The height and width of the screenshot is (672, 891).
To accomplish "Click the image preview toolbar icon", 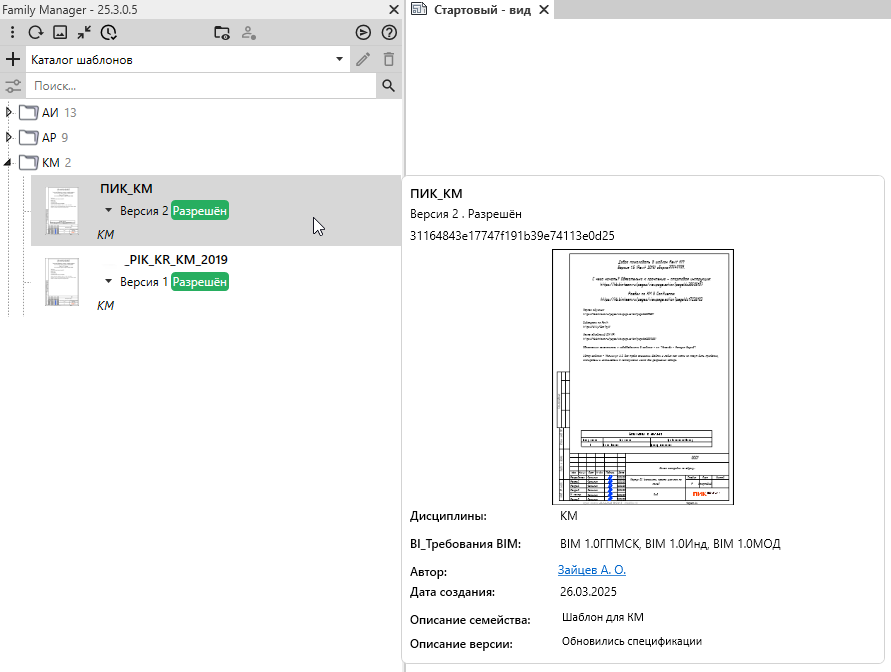I will tap(60, 32).
